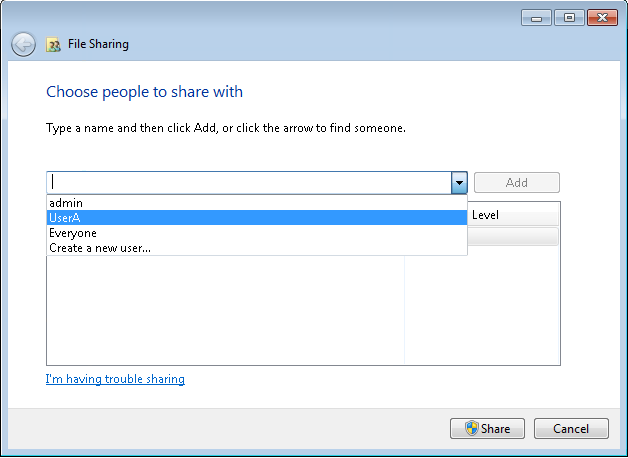
Task: Pick Everyone from the user list
Action: 257,233
